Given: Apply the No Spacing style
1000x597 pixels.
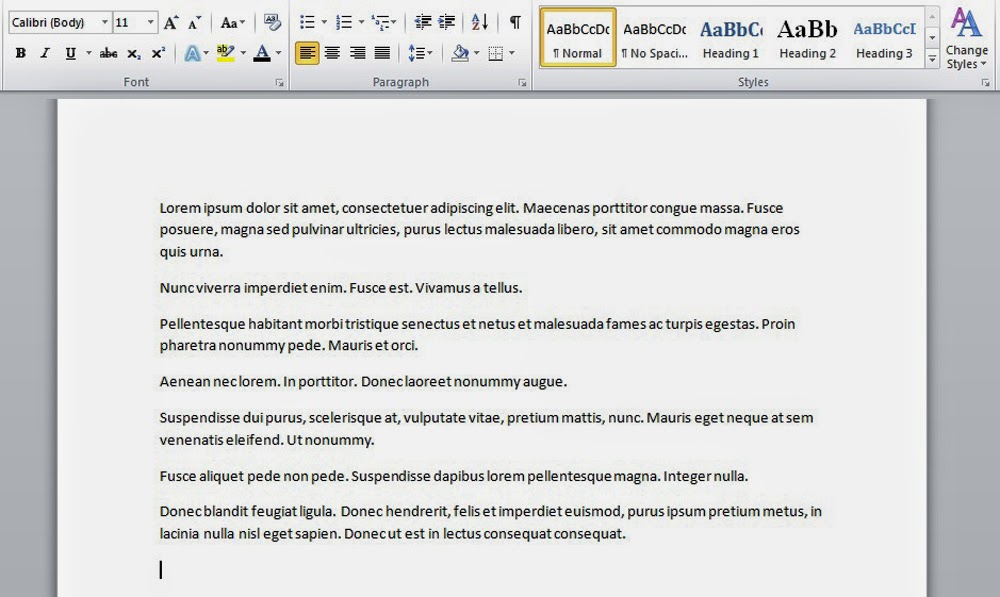Looking at the screenshot, I should [x=654, y=38].
